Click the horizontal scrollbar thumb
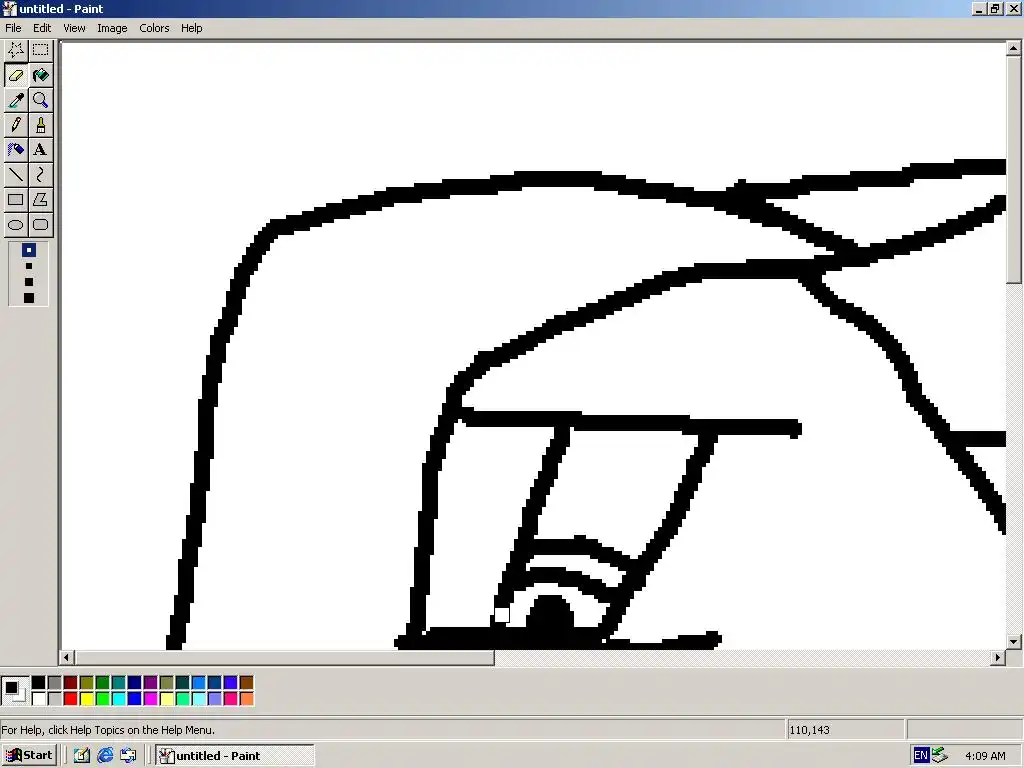This screenshot has width=1024, height=768. pyautogui.click(x=284, y=658)
